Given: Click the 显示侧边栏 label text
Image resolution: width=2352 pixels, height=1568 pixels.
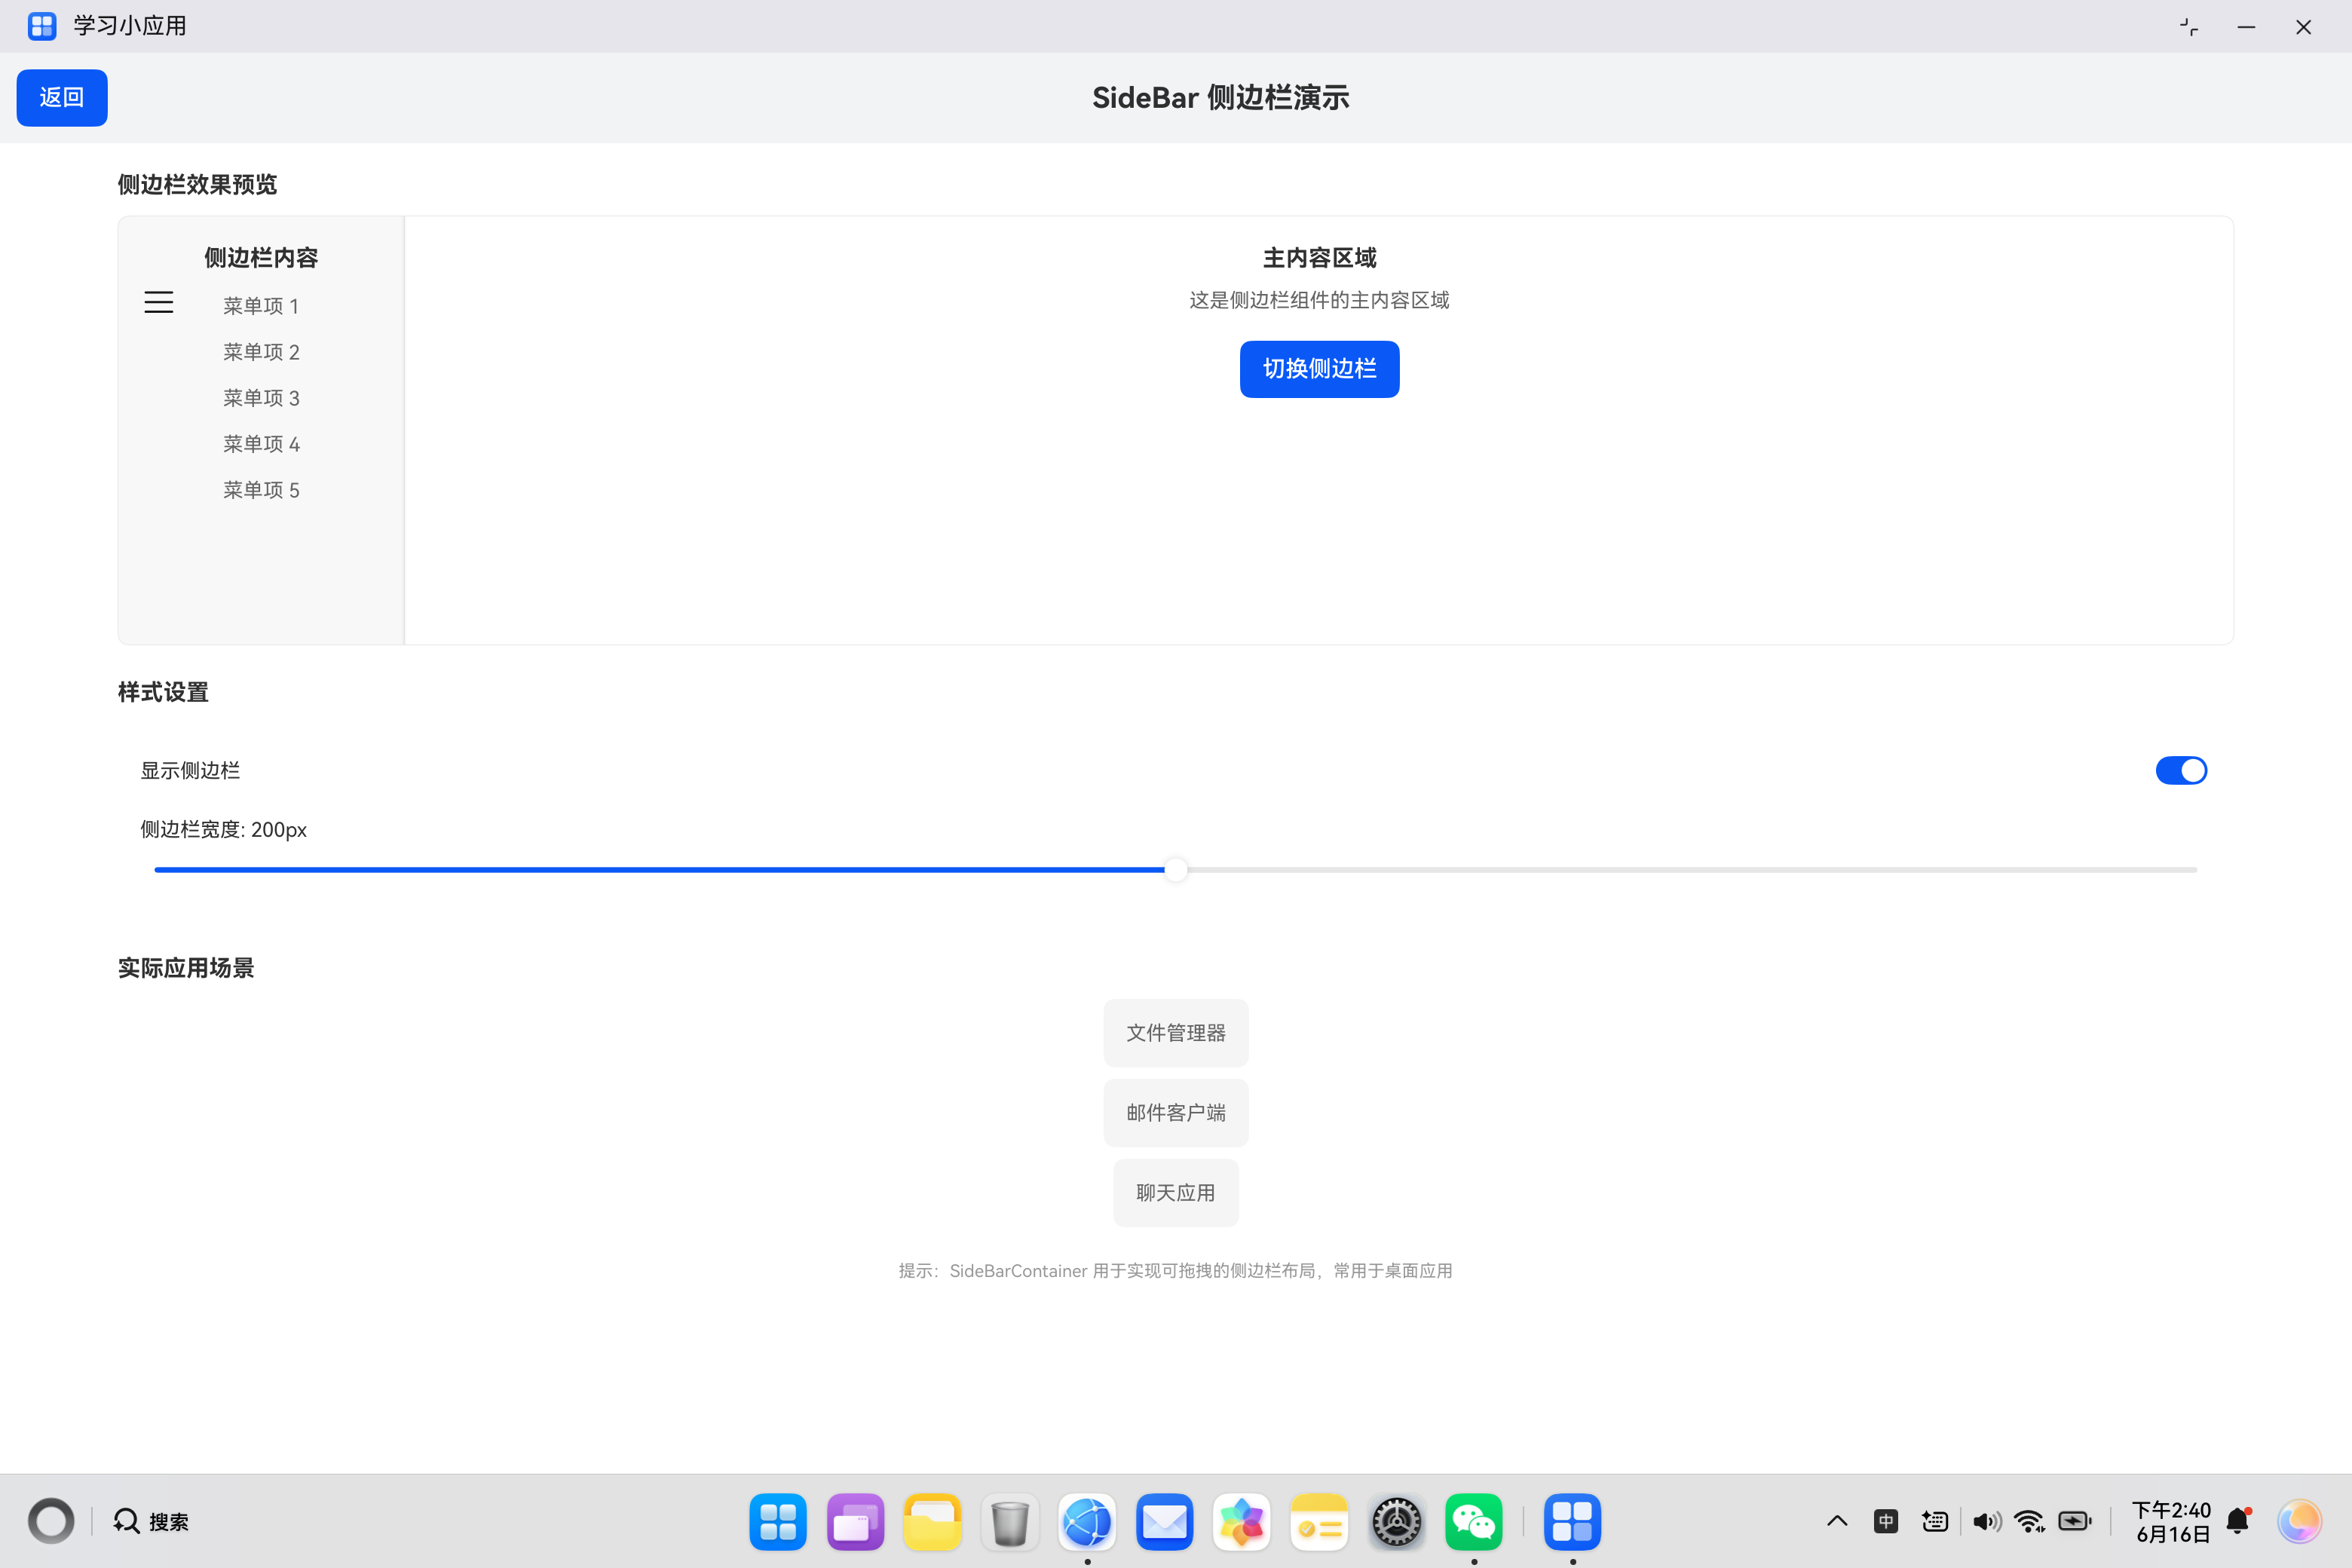Looking at the screenshot, I should tap(190, 770).
